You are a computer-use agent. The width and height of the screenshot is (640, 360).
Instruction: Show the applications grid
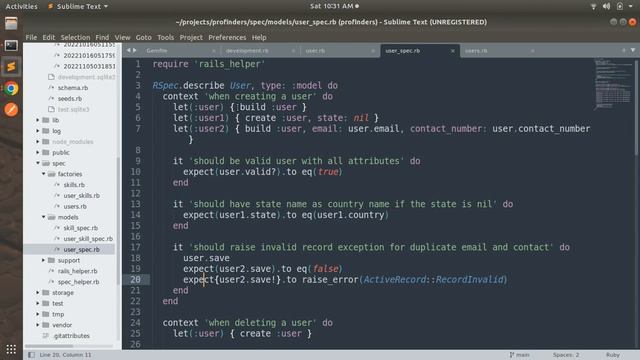point(11,349)
